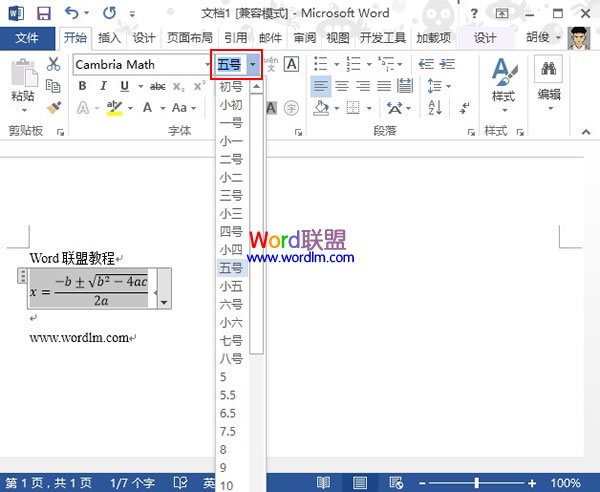Viewport: 600px width, 492px height.
Task: Select the Format Painter brush
Action: coord(54,108)
